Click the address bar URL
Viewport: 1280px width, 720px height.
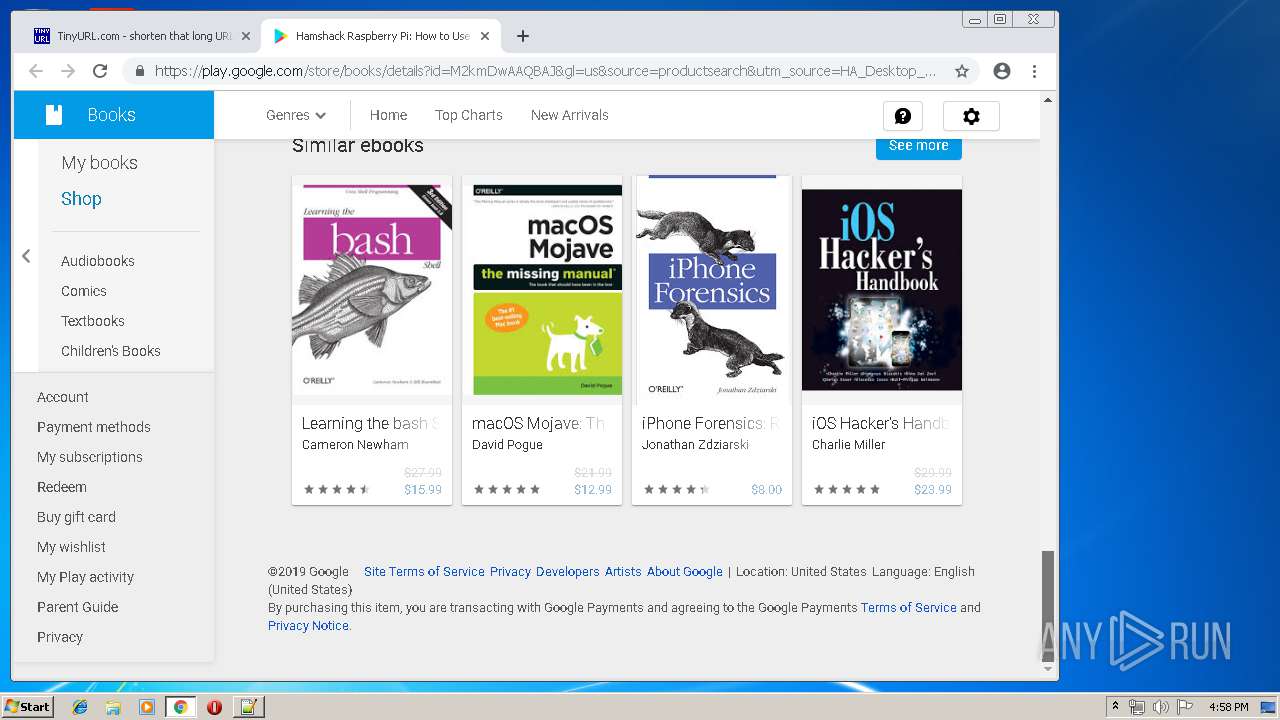coord(545,71)
